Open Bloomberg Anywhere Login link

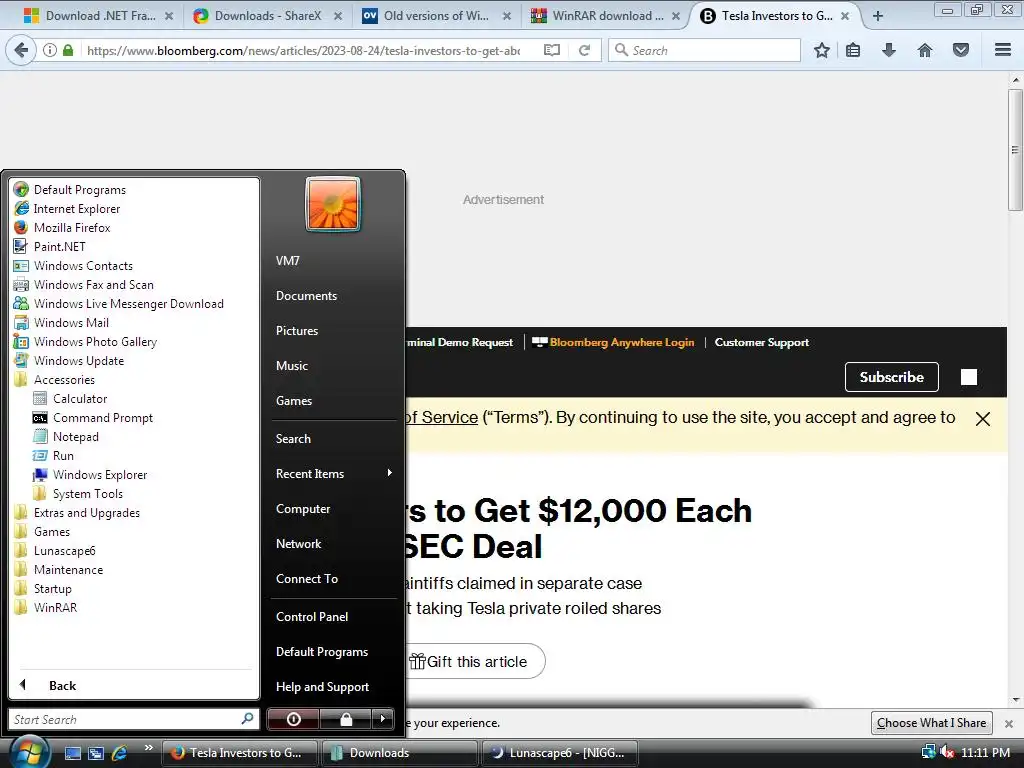pyautogui.click(x=621, y=342)
